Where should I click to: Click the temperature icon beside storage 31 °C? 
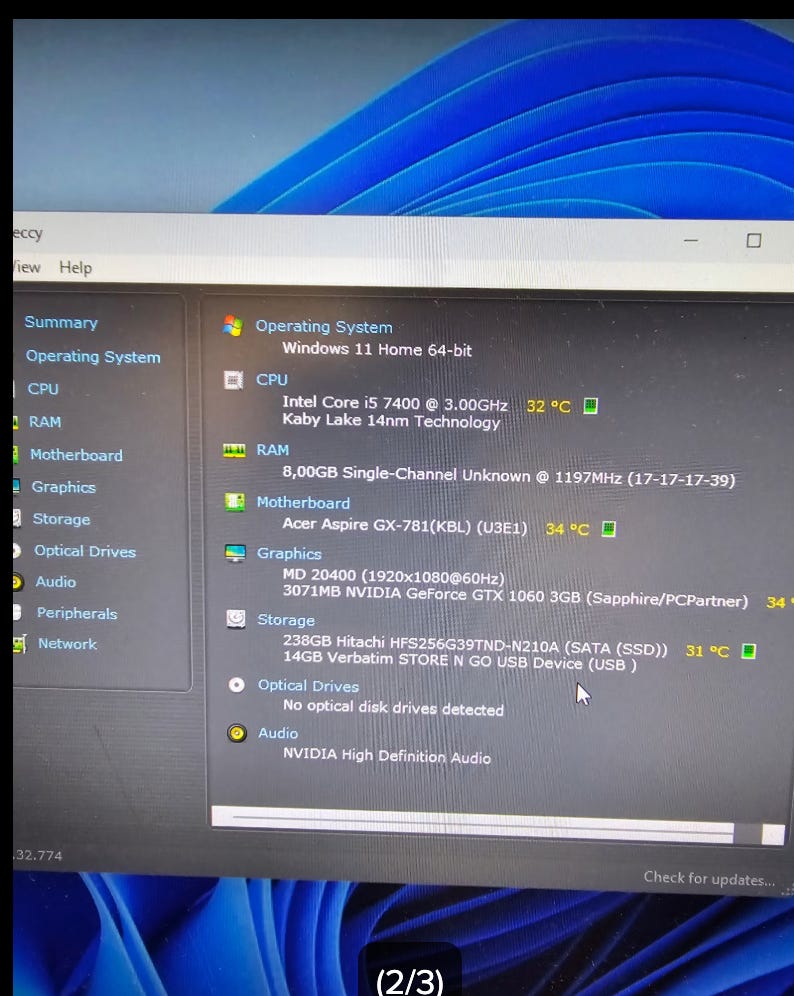[x=749, y=651]
